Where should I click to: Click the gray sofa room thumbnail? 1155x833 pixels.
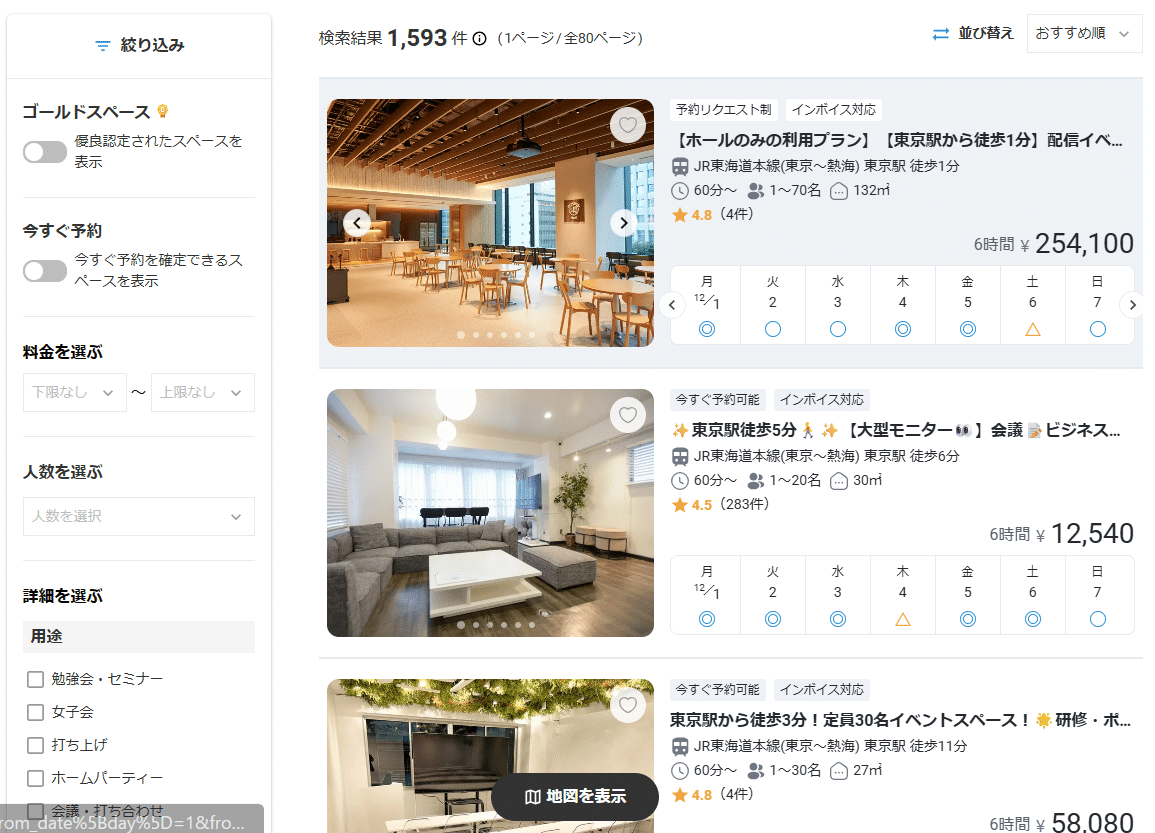(x=490, y=513)
